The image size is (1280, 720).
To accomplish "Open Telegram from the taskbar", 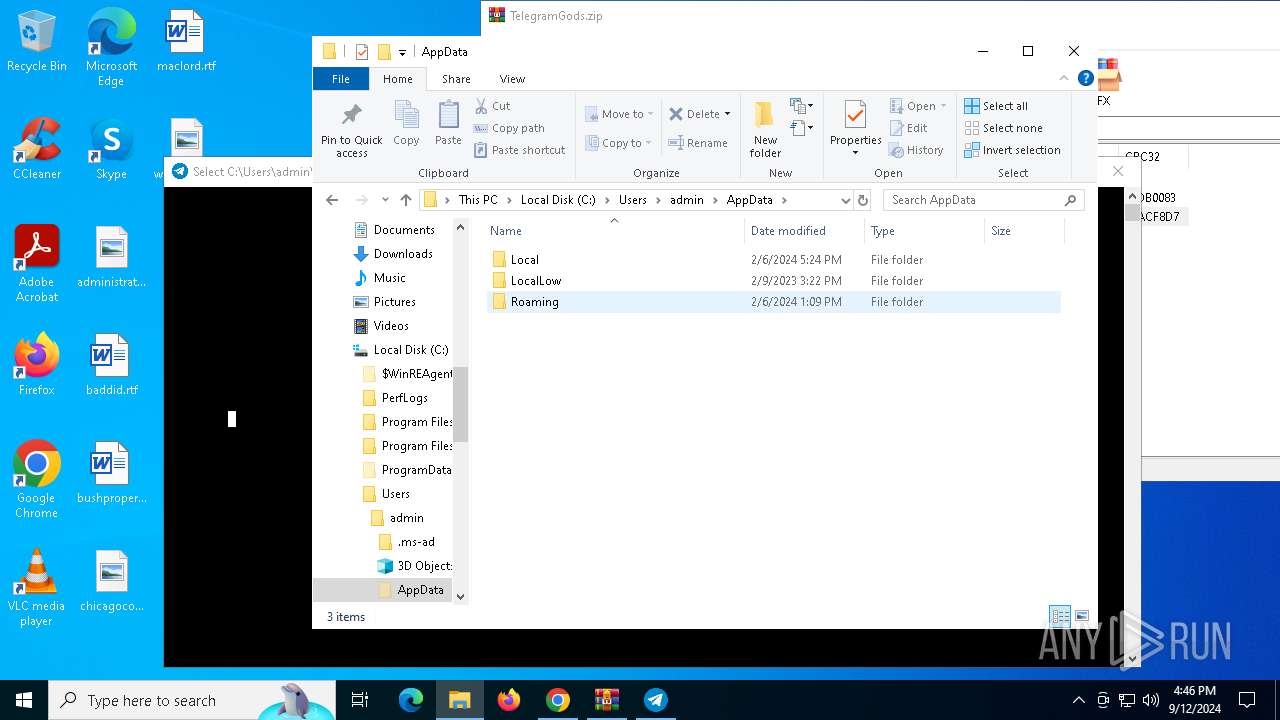I will [x=656, y=700].
